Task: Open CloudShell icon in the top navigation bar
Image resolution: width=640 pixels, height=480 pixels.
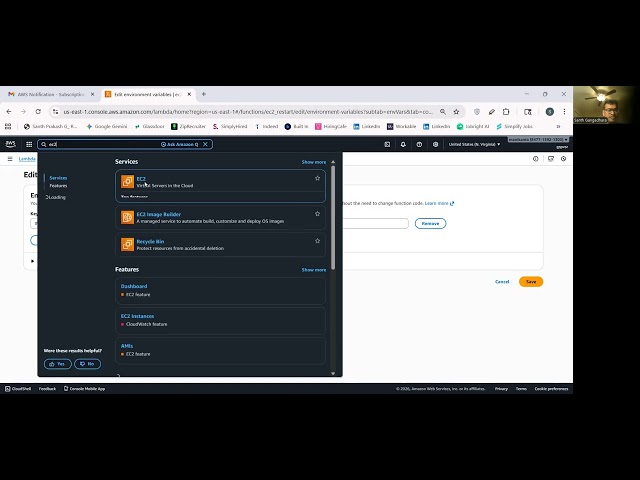Action: point(387,144)
